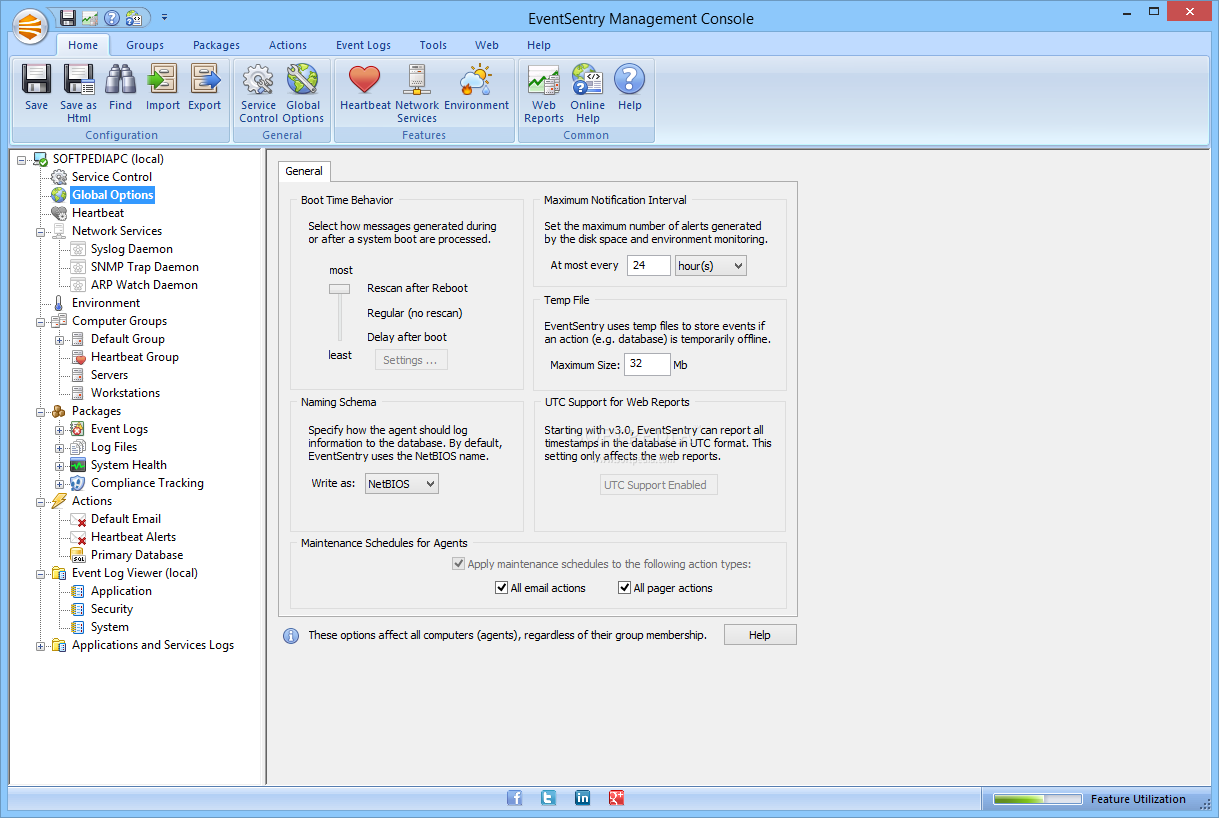Click the Facebook icon in status bar
Screen dimensions: 1219x818
pos(515,798)
